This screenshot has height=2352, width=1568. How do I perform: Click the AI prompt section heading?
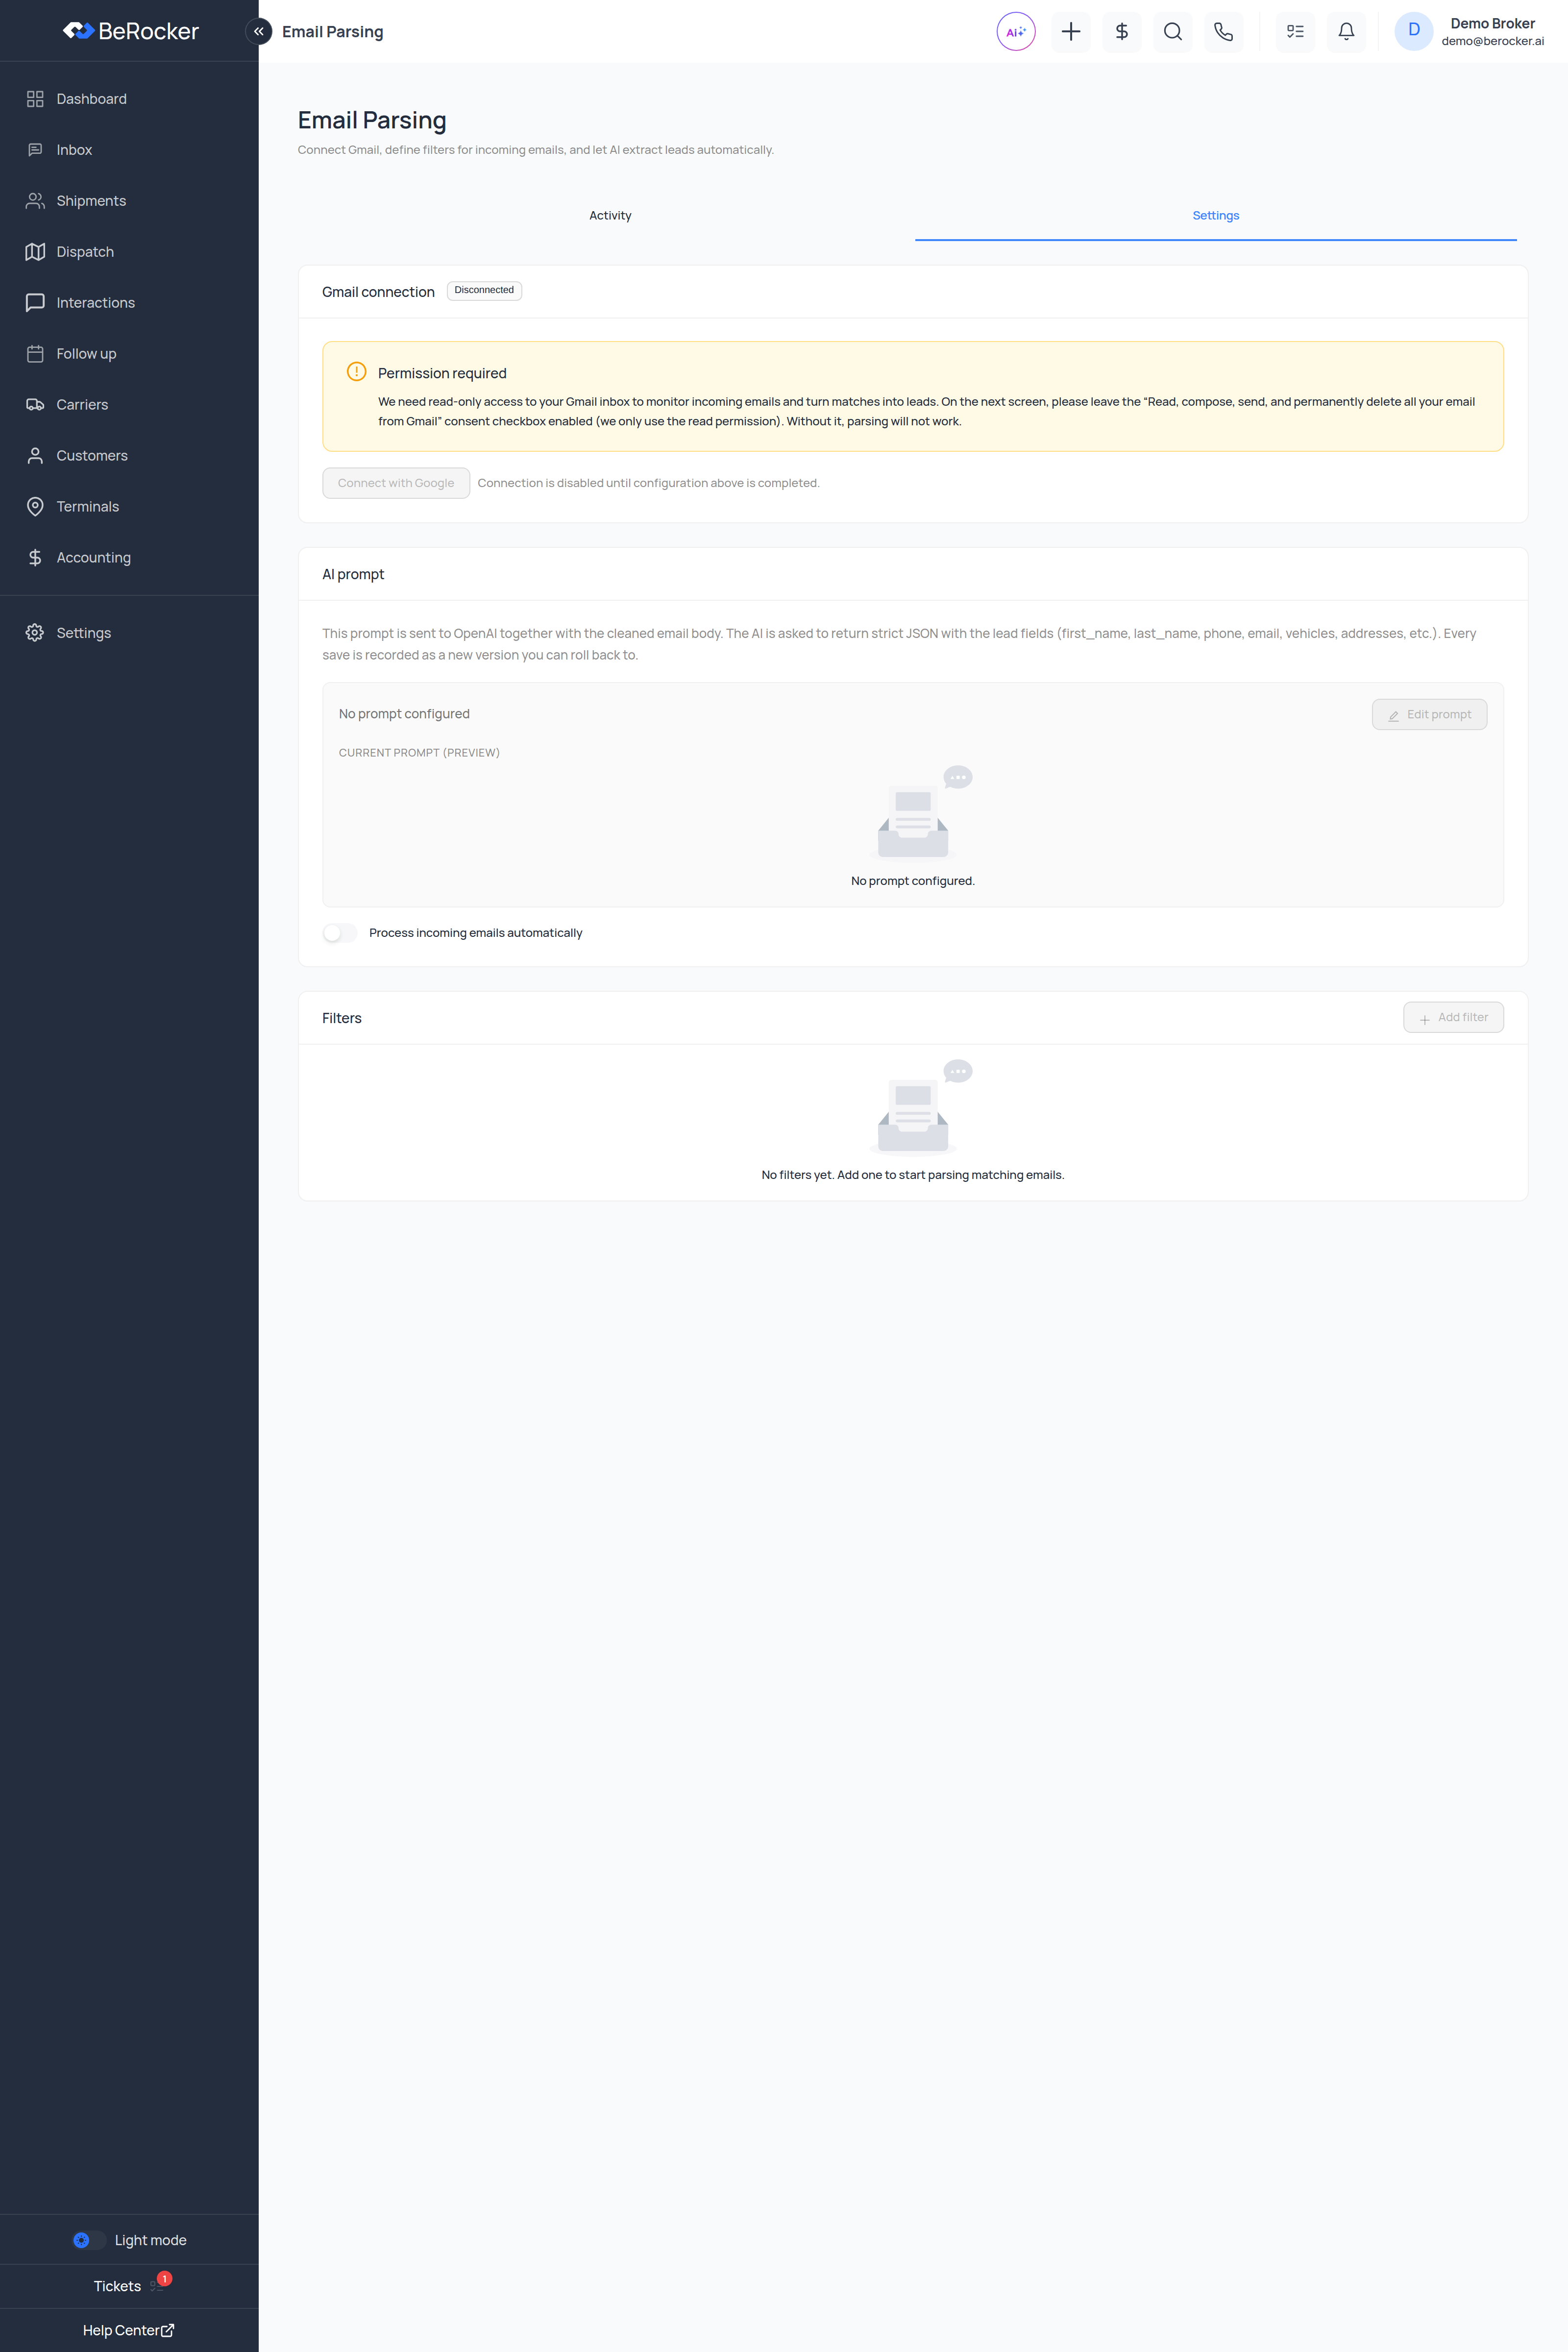(353, 575)
